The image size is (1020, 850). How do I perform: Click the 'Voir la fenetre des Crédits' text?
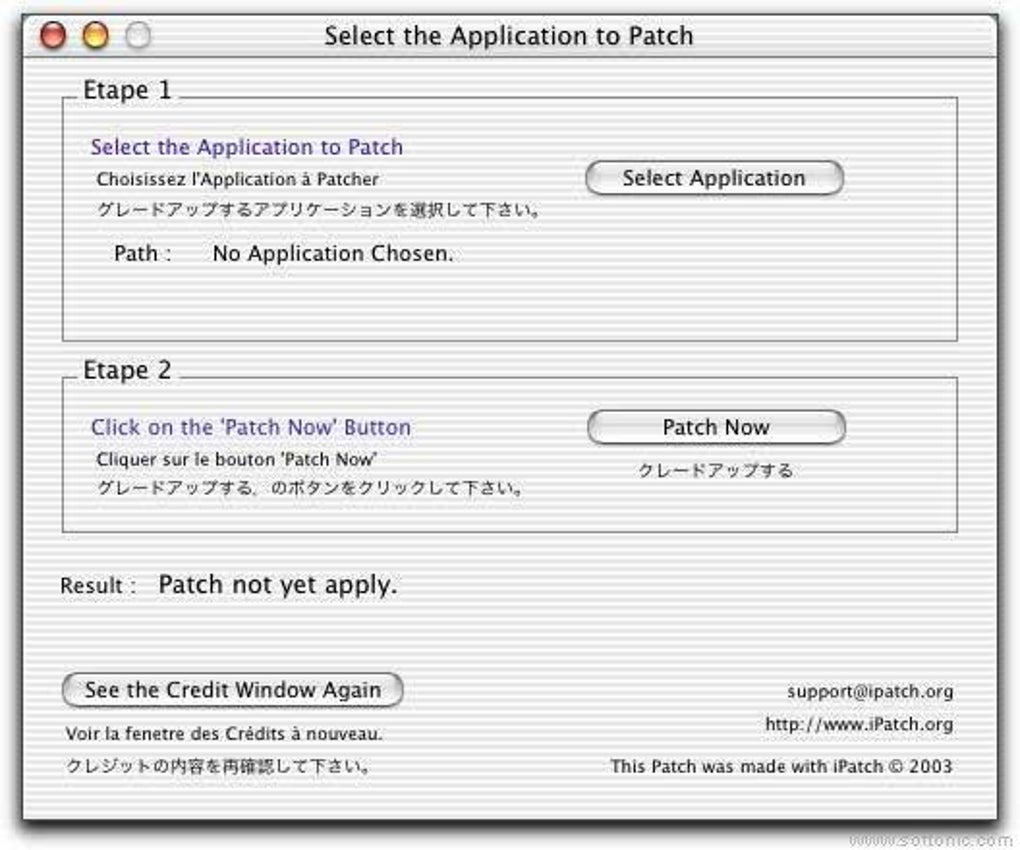click(223, 734)
